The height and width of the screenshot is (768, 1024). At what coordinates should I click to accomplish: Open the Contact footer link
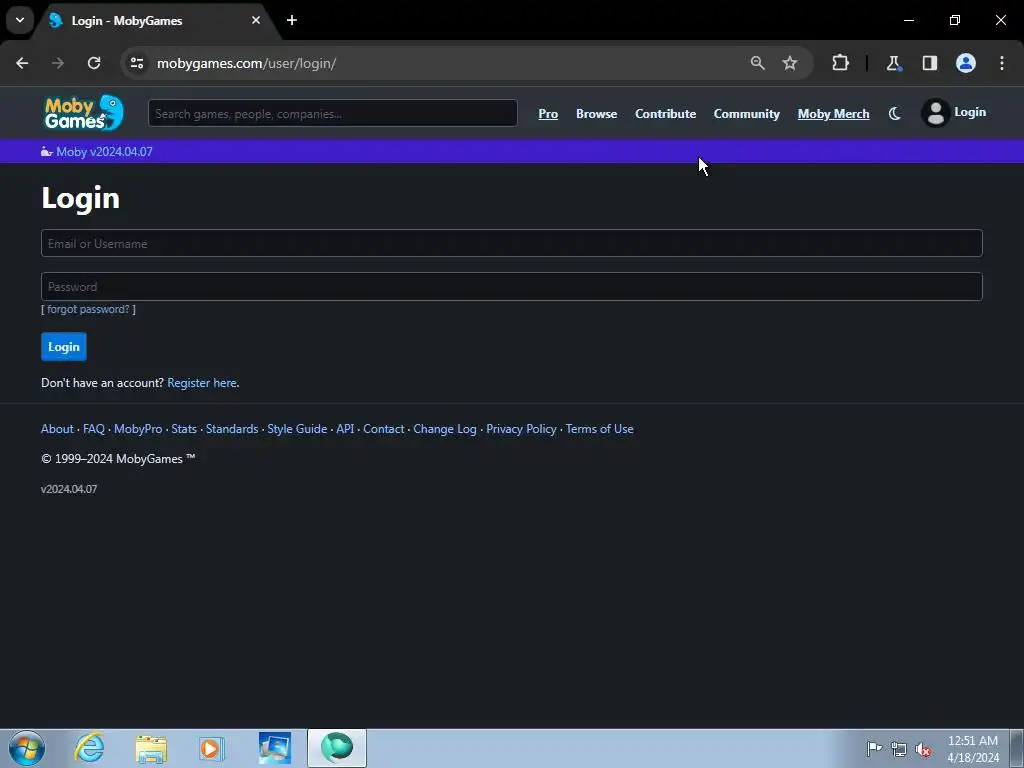383,428
